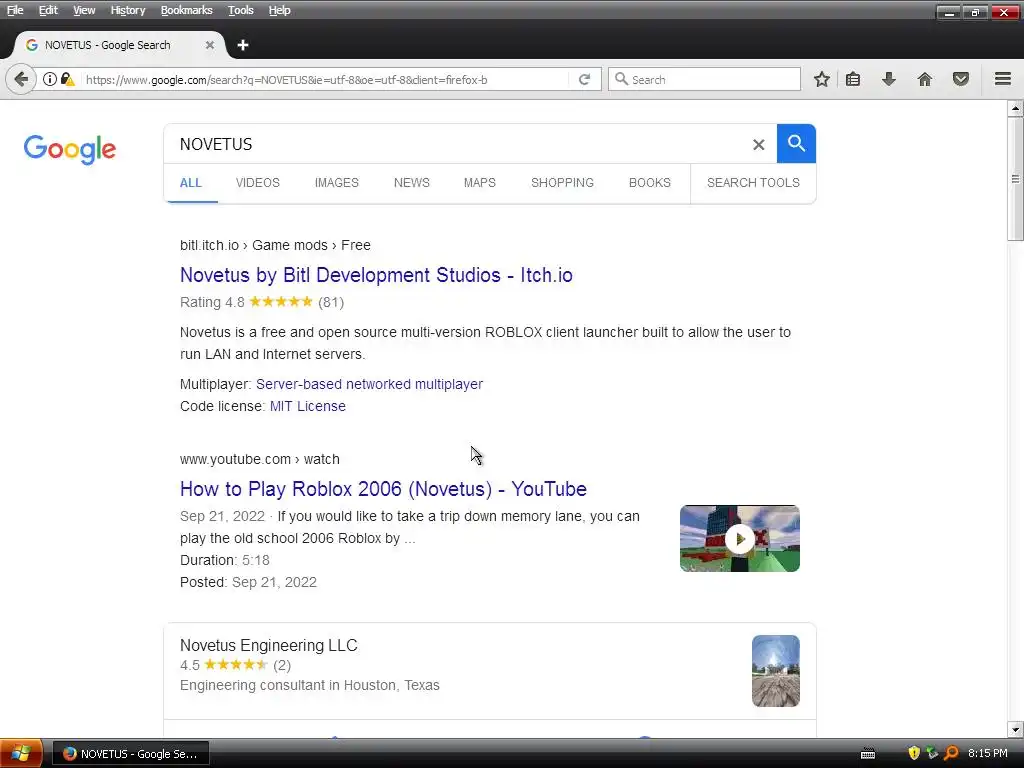The image size is (1024, 768).
Task: Click the www.youtube.com › watch breadcrumb
Action: 259,459
